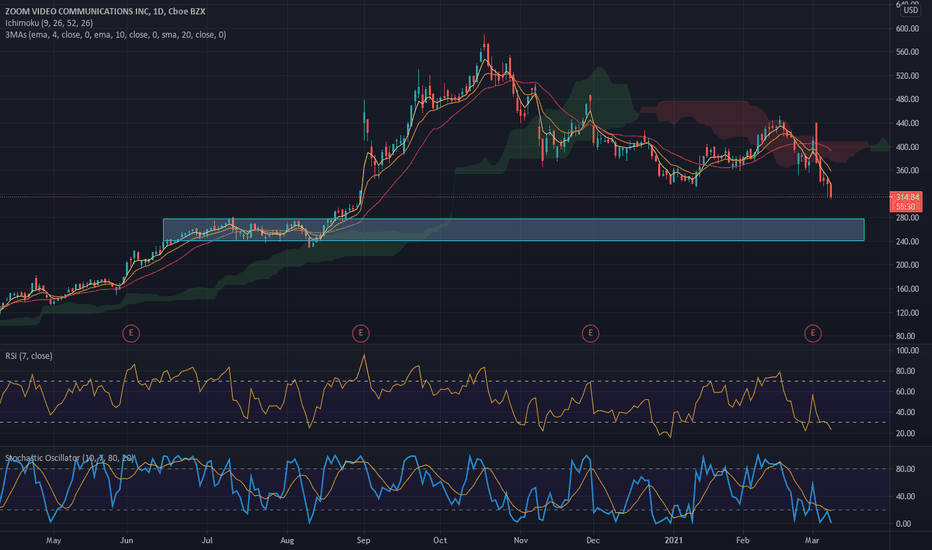
Task: Click the 360.00 price axis label
Action: 907,171
